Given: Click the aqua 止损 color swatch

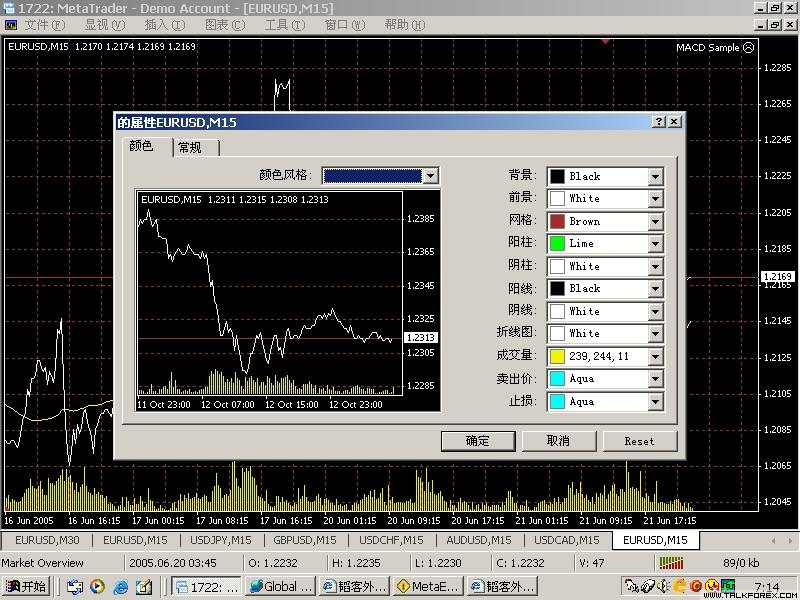Looking at the screenshot, I should tap(557, 402).
